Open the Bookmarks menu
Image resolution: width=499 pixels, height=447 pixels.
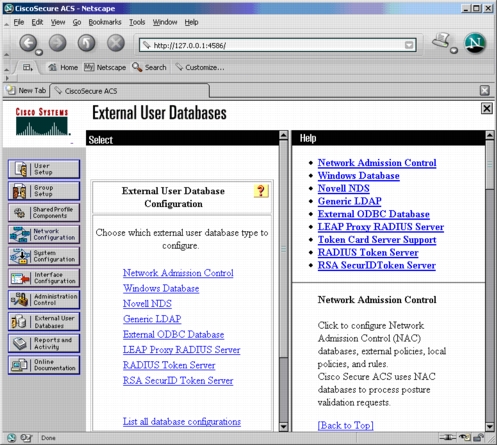coord(105,22)
